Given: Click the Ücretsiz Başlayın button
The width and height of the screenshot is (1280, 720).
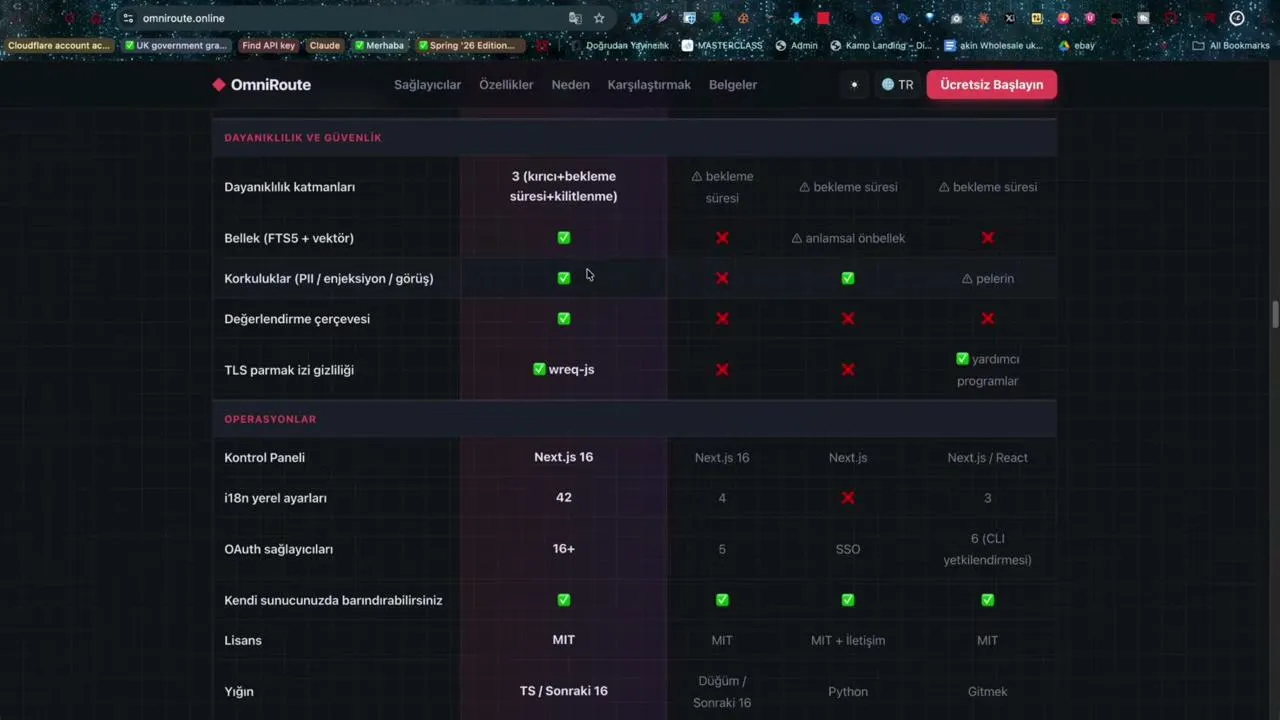Looking at the screenshot, I should (991, 85).
